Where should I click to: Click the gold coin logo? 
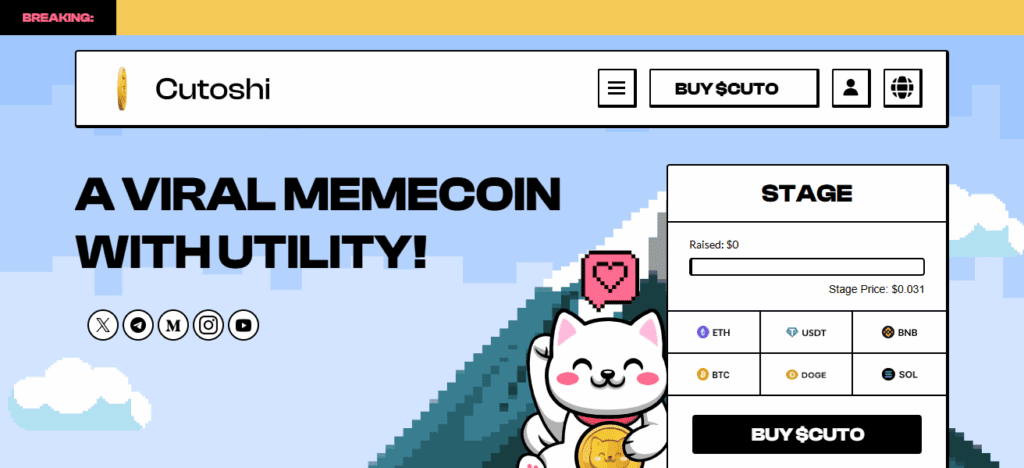tap(121, 89)
